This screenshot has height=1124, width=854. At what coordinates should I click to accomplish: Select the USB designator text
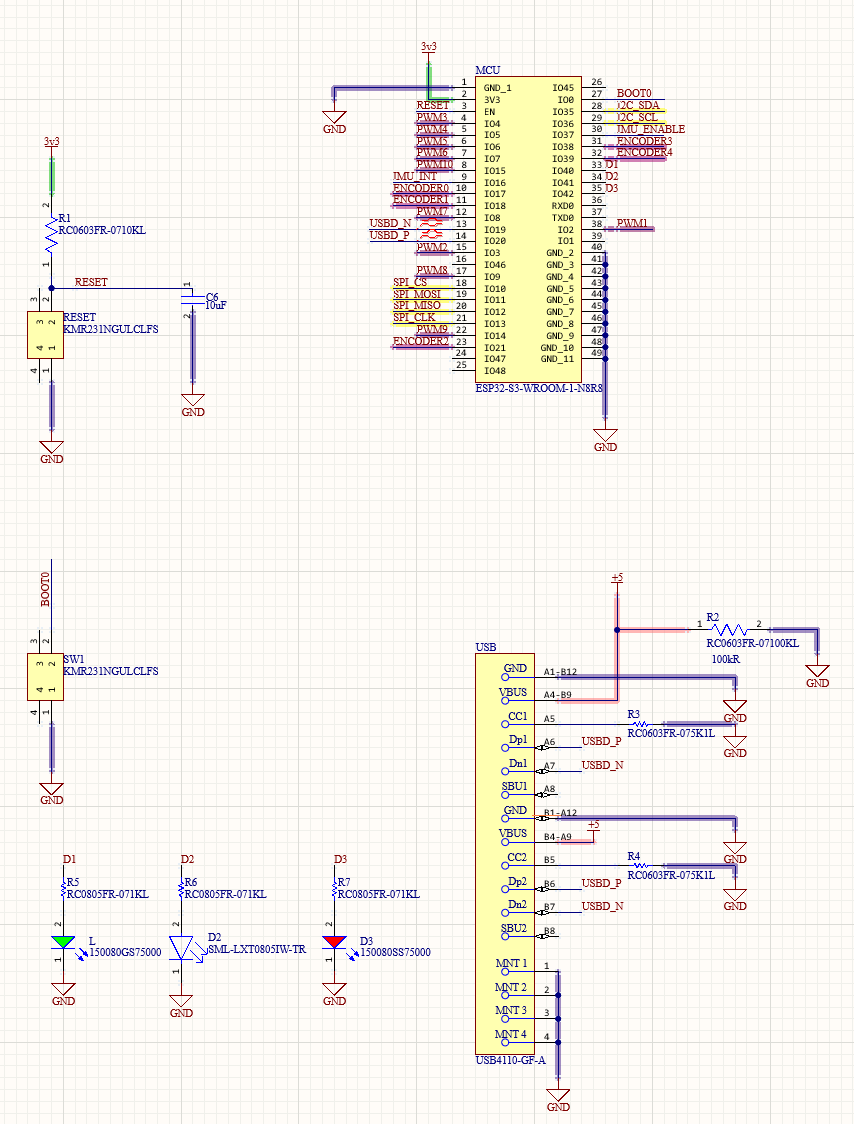click(485, 647)
